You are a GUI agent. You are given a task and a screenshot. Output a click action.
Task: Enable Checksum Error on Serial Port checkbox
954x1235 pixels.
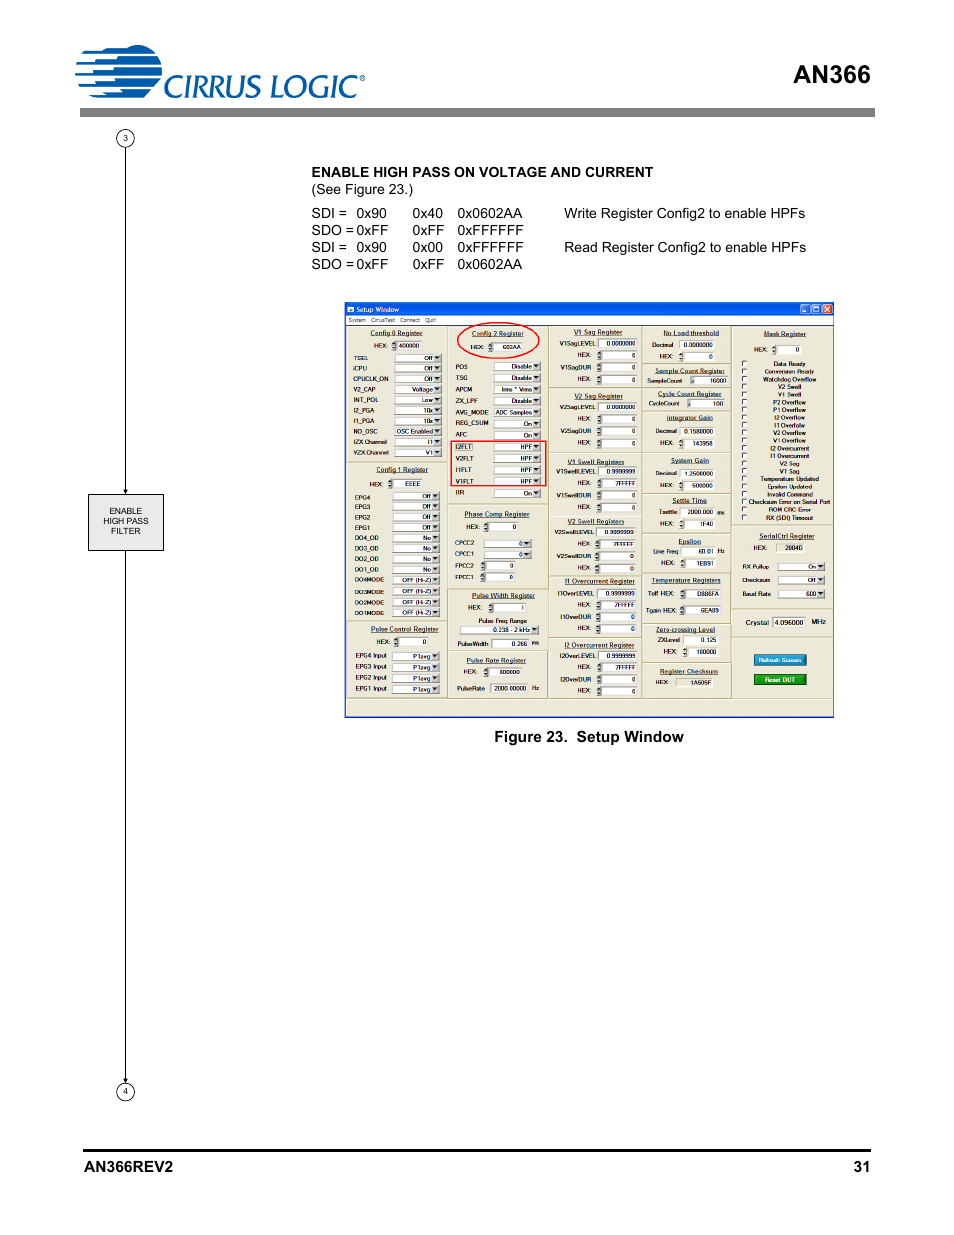[x=745, y=502]
